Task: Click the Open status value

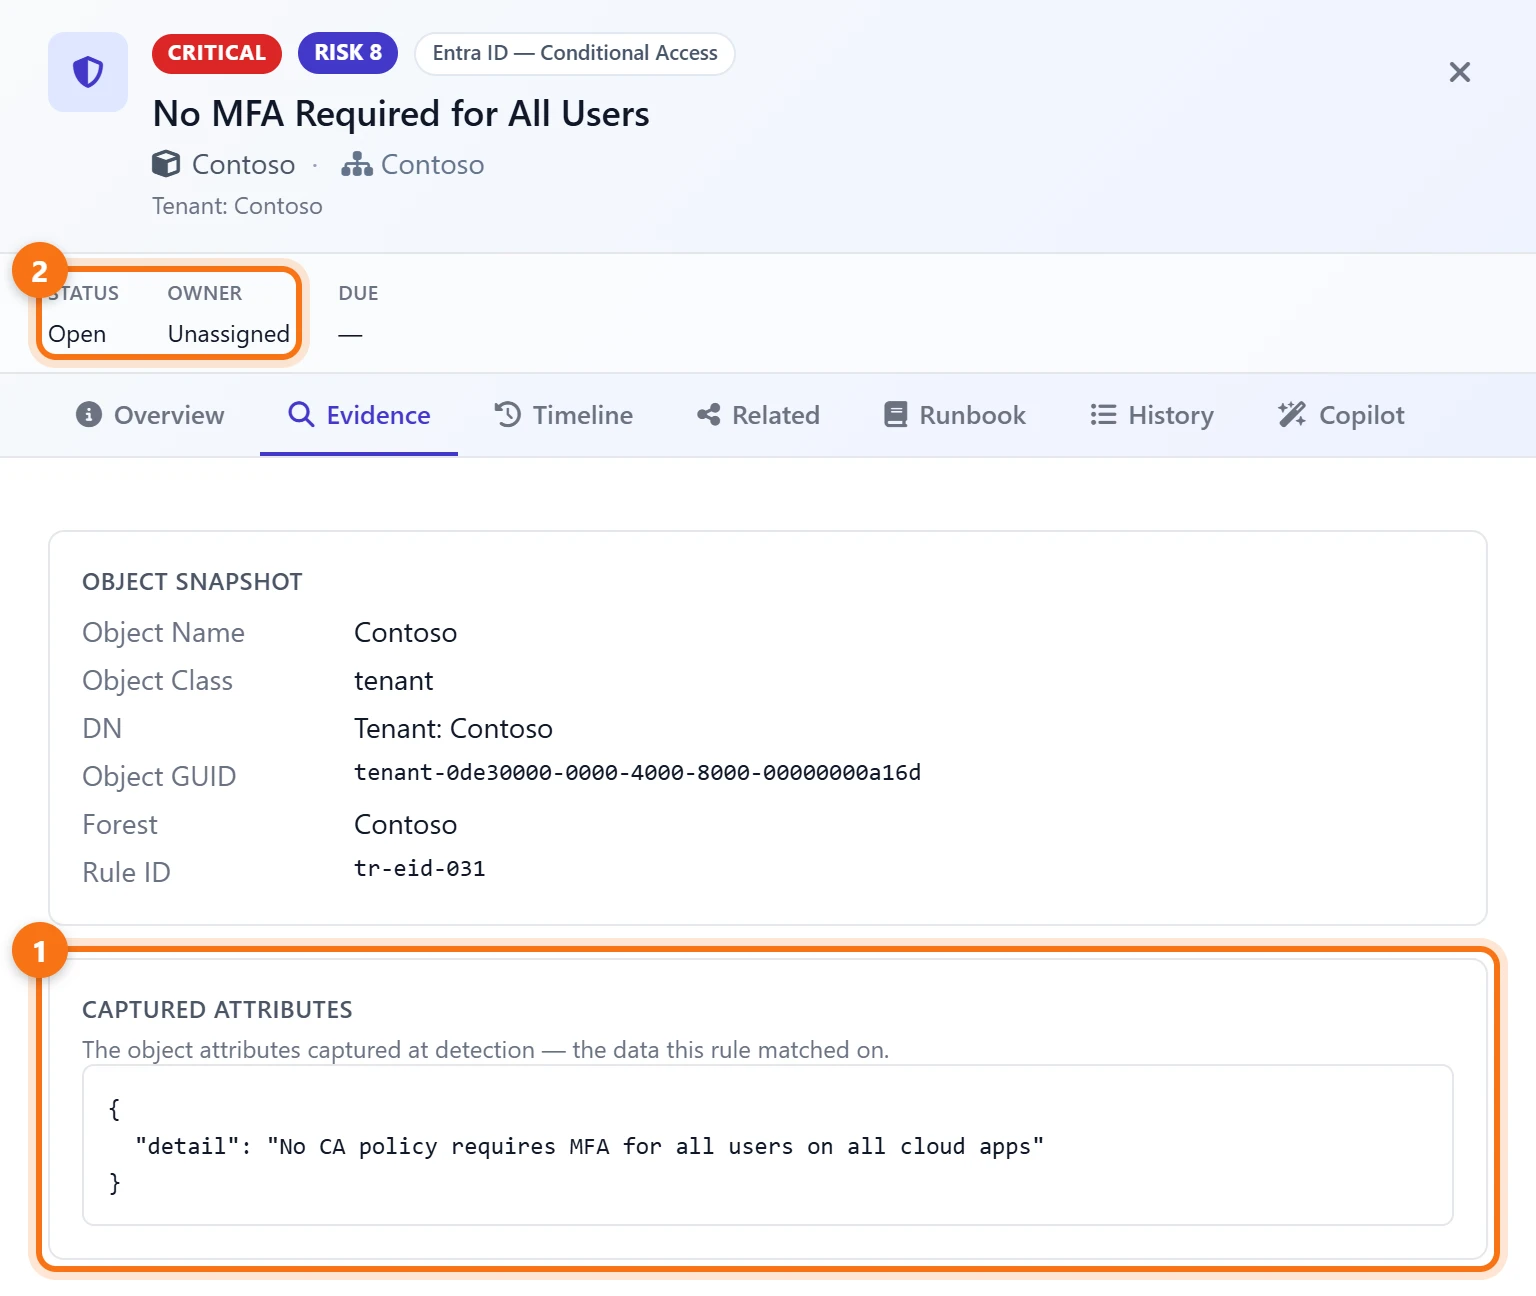Action: point(77,334)
